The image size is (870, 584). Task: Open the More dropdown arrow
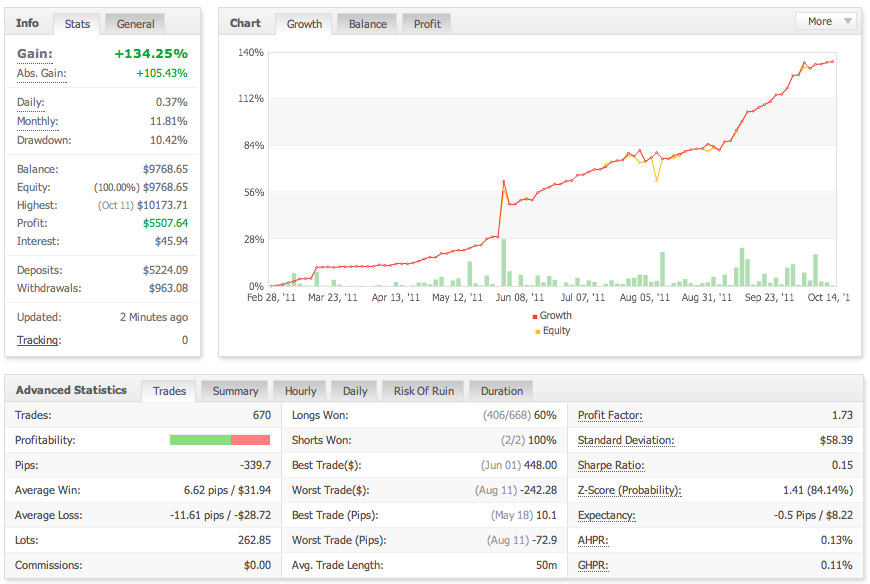pos(847,21)
